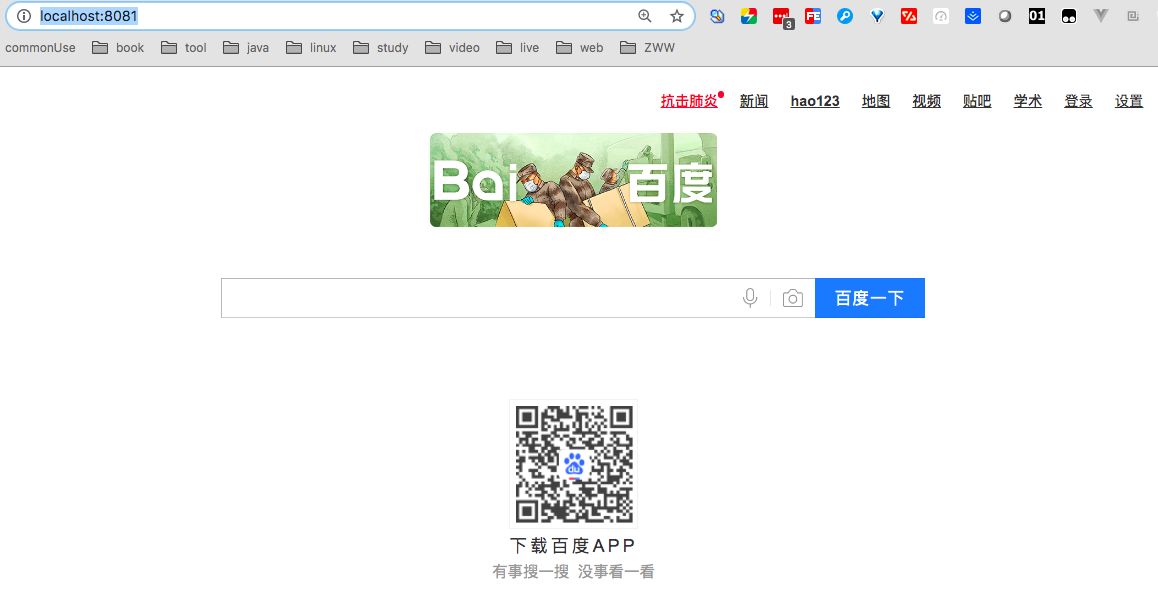
Task: Open the 贴吧 link
Action: pos(977,101)
